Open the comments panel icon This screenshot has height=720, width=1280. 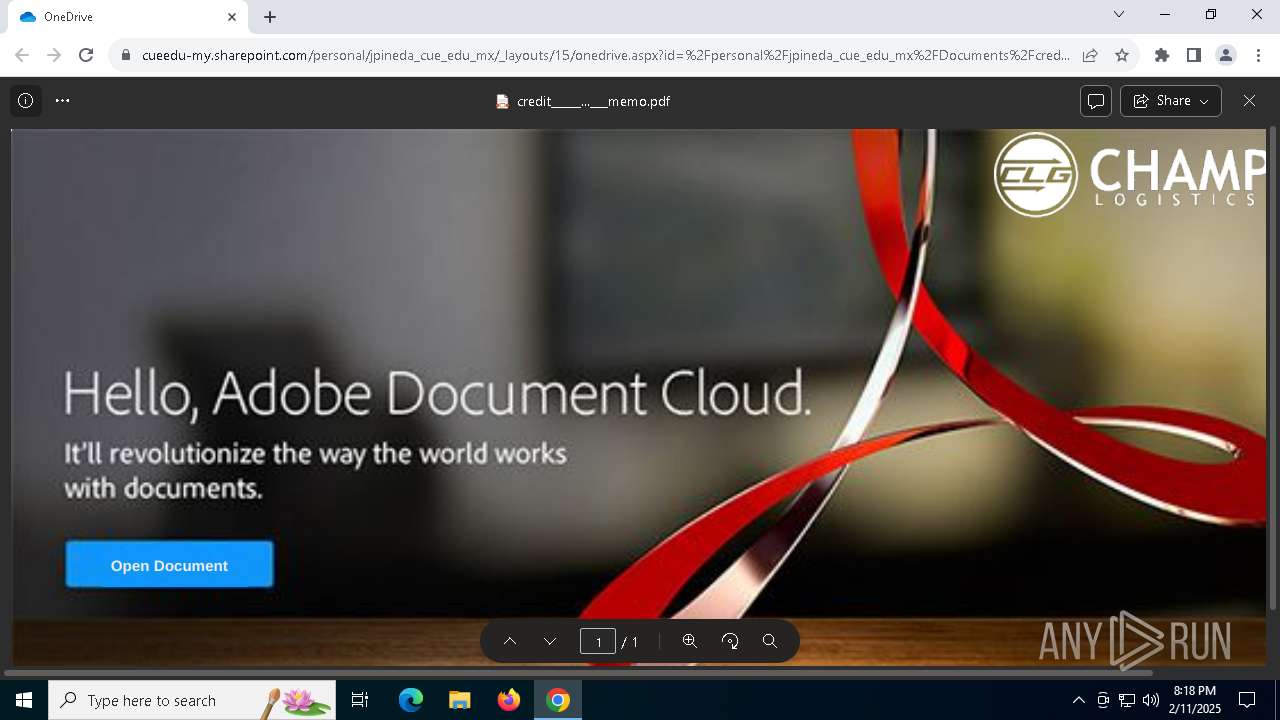(1096, 101)
